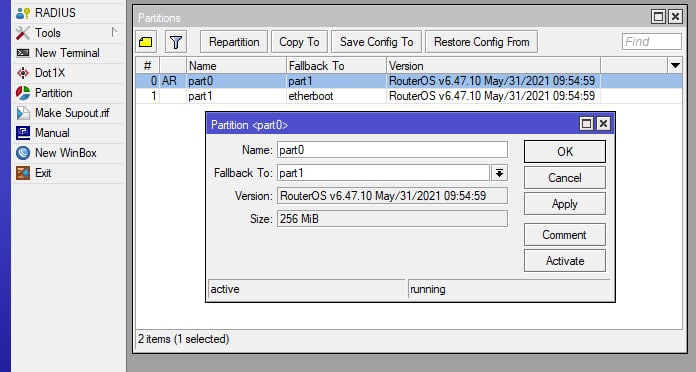The image size is (696, 372).
Task: Click Restore Config From button
Action: point(482,42)
